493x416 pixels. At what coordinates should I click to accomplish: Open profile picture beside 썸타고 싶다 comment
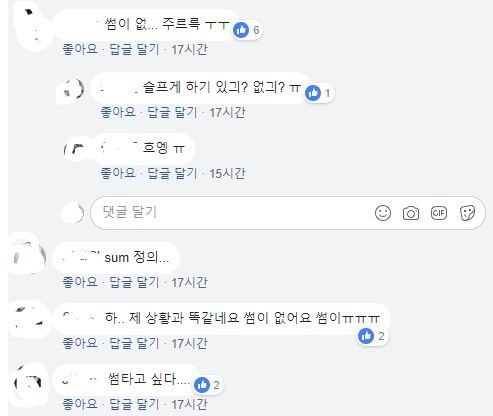pyautogui.click(x=29, y=382)
